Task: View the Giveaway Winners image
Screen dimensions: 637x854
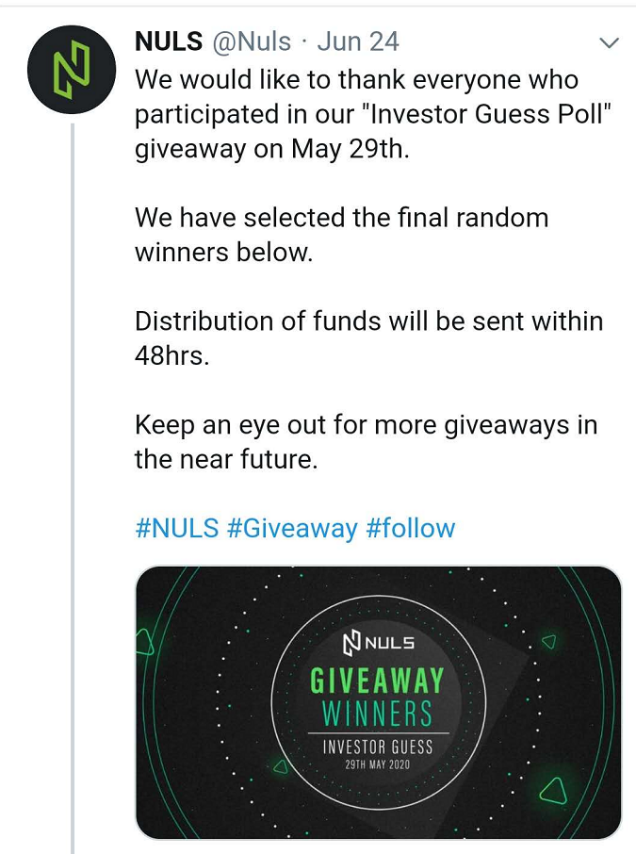Action: point(378,703)
